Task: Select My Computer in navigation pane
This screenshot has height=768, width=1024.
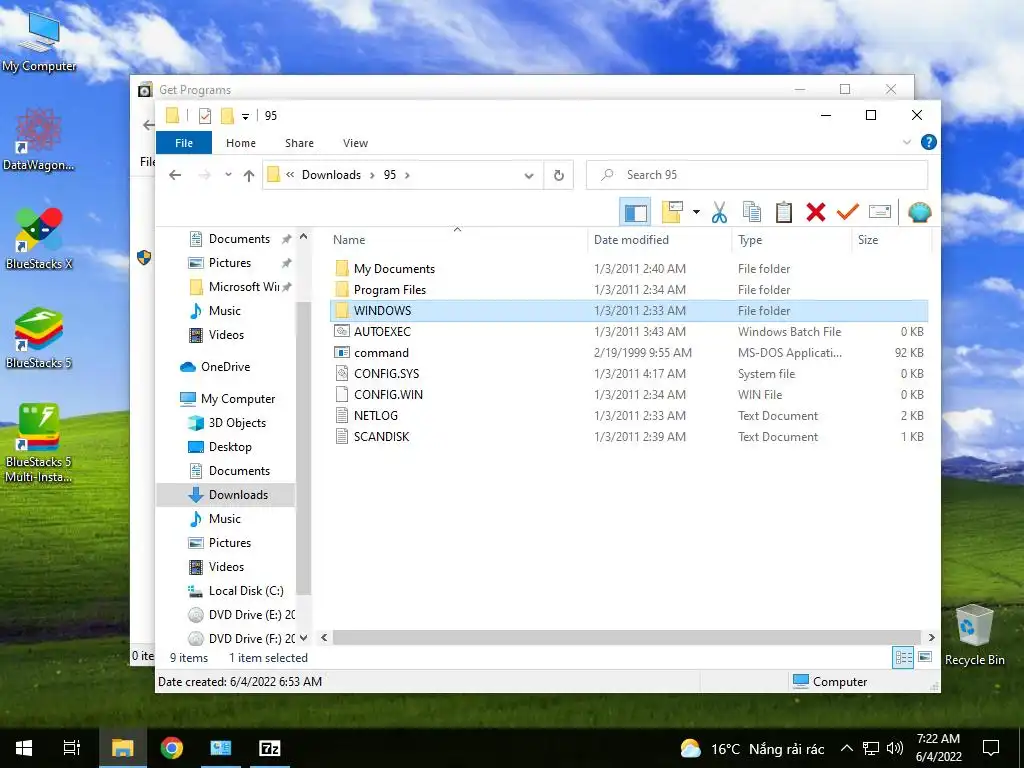Action: coord(238,399)
